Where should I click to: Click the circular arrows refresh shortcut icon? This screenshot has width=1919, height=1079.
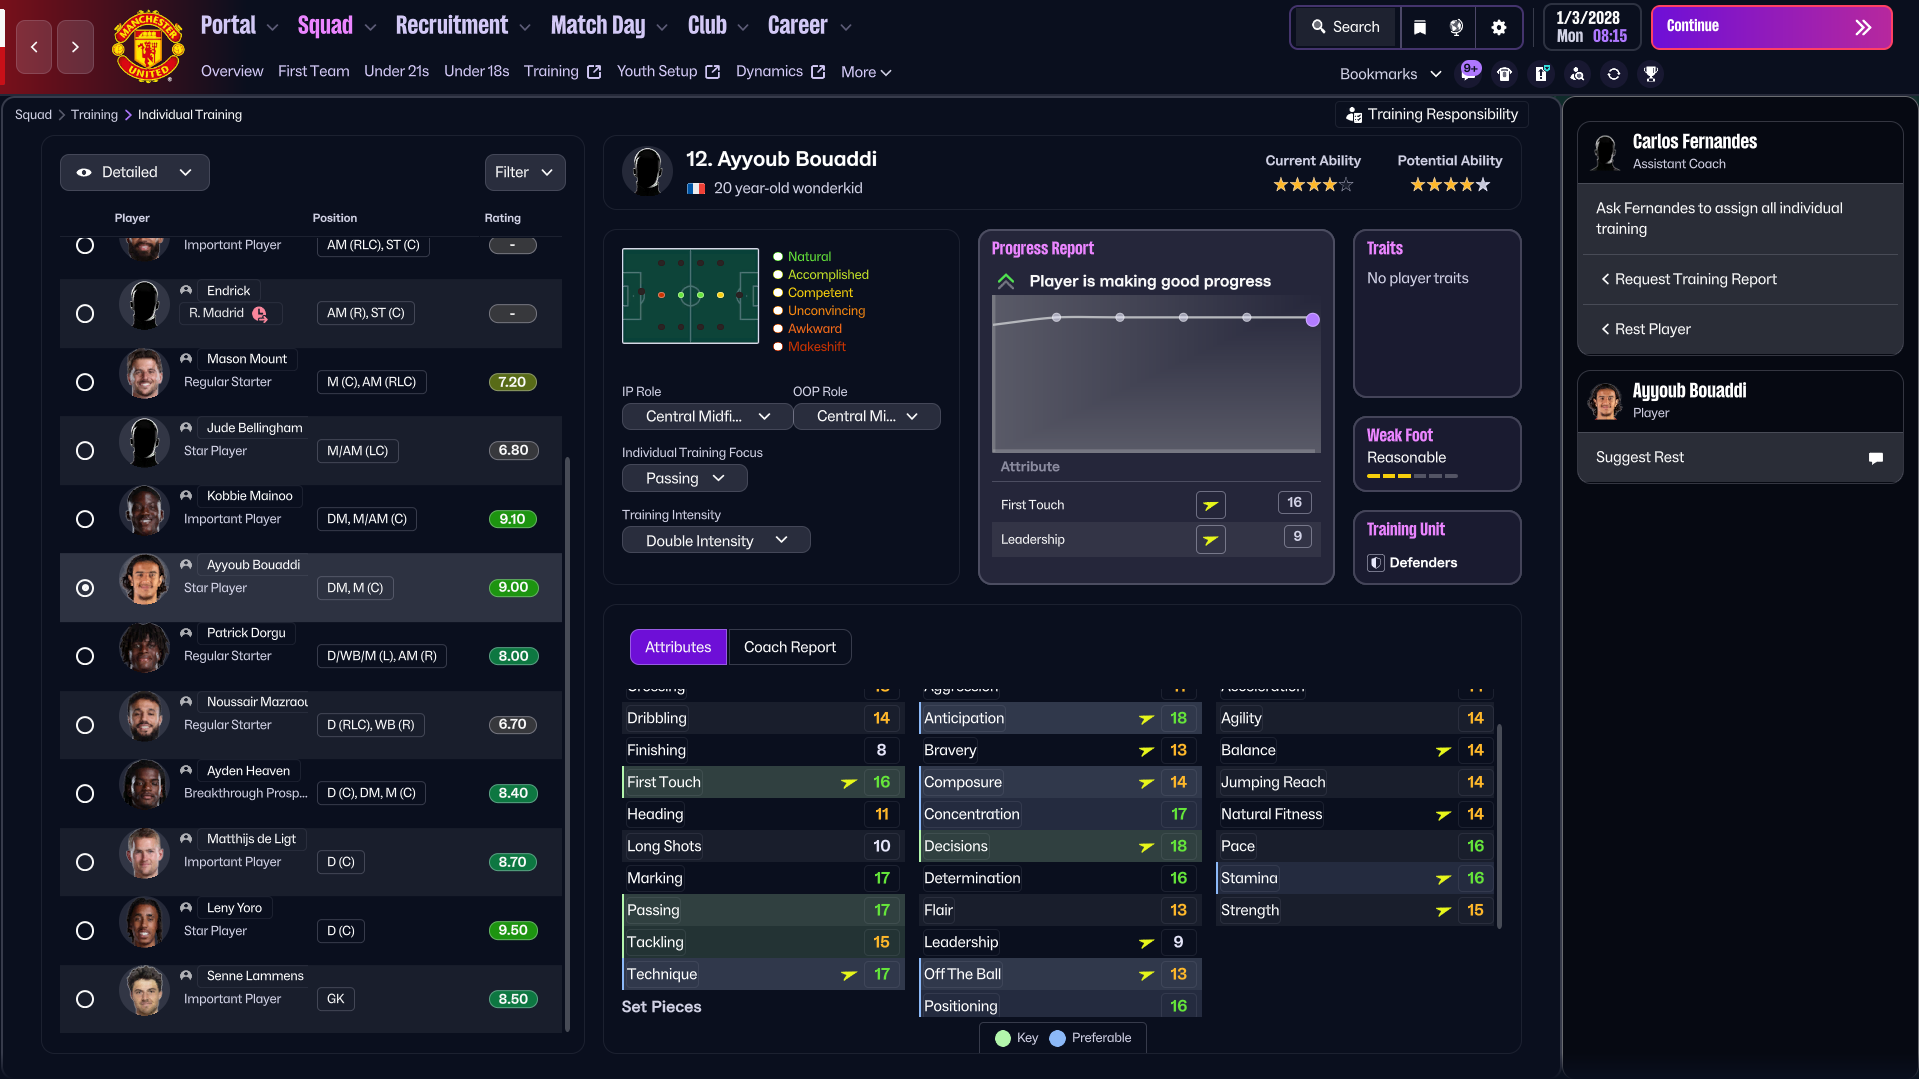(x=1614, y=74)
